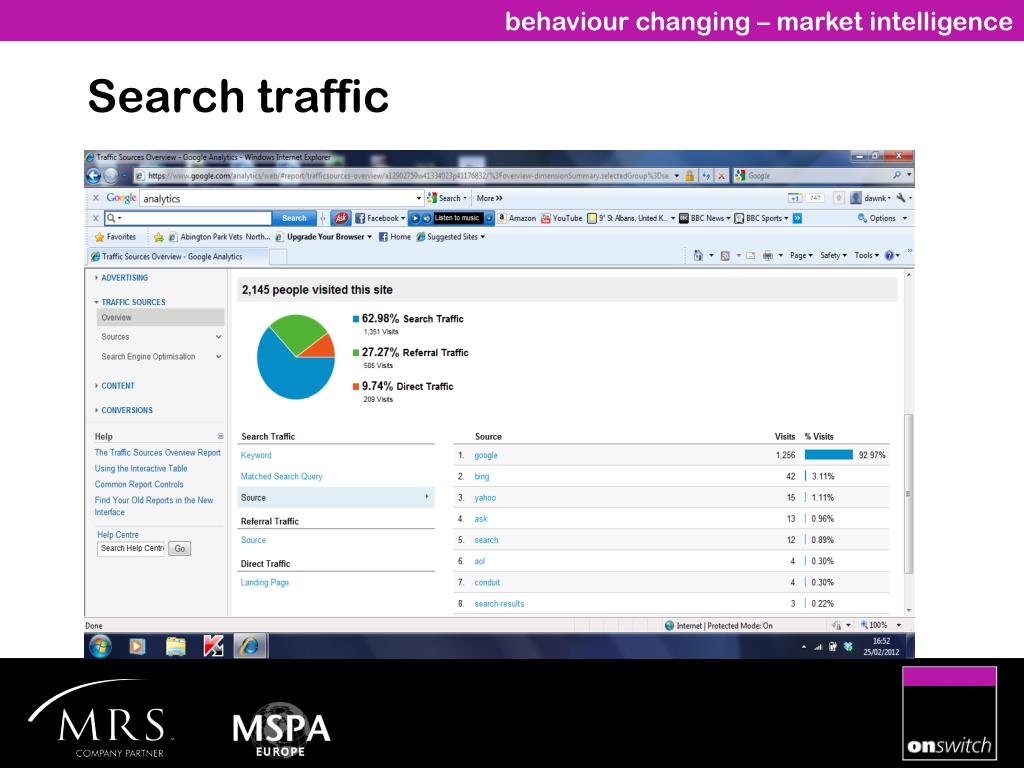Close the Google toolbar with its X
This screenshot has height=768, width=1024.
pos(95,198)
